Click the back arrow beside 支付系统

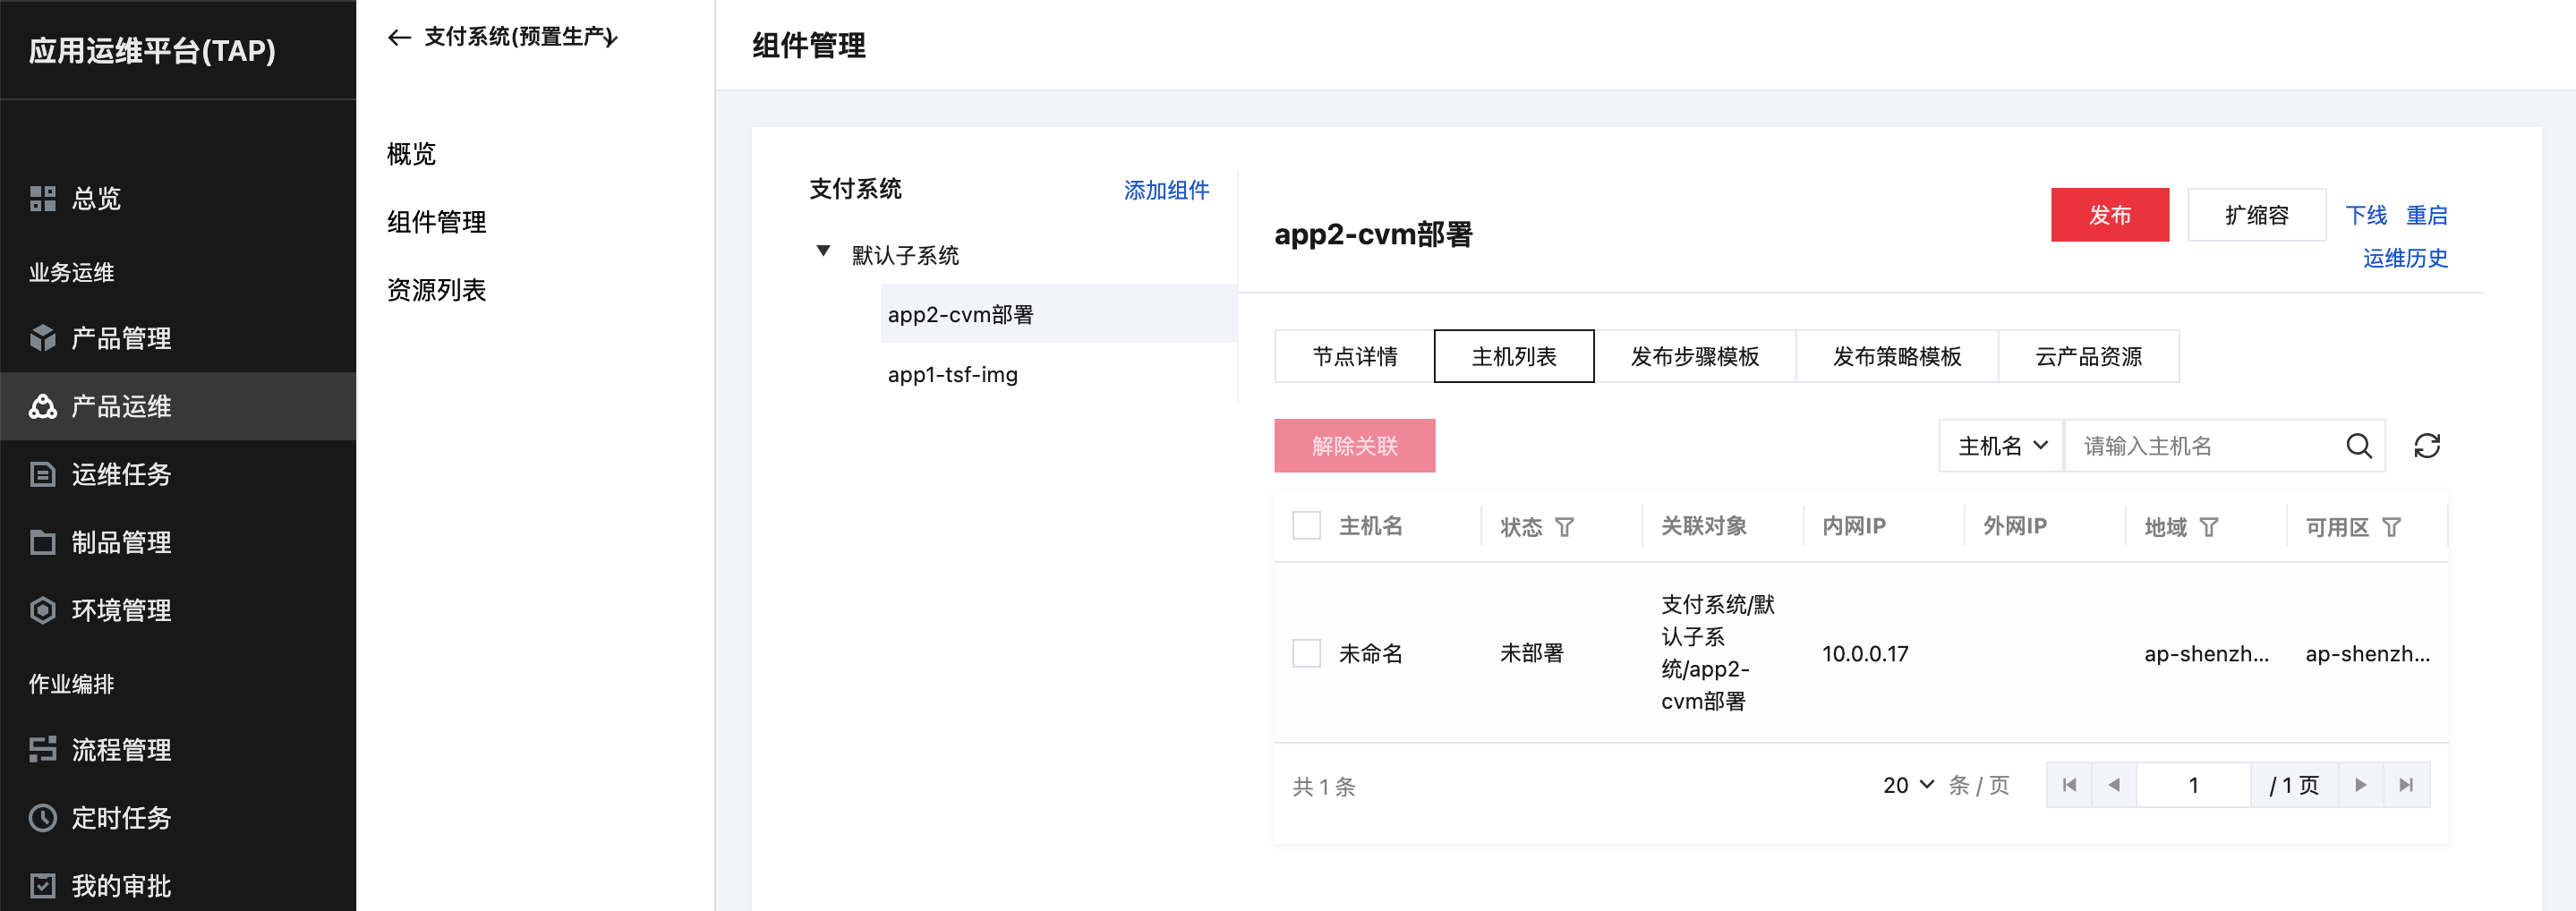[x=399, y=38]
